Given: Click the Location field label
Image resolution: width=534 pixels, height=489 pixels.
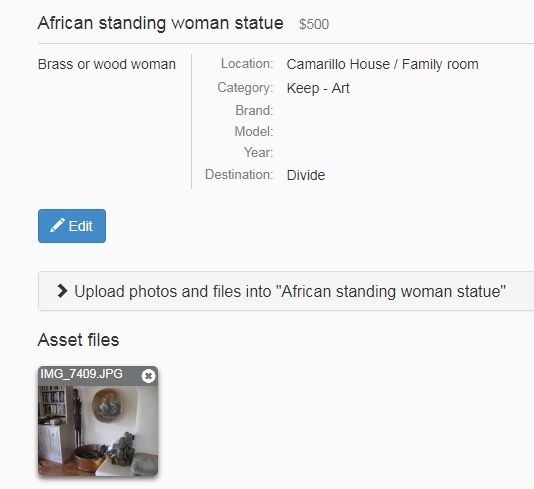Looking at the screenshot, I should click(x=247, y=64).
